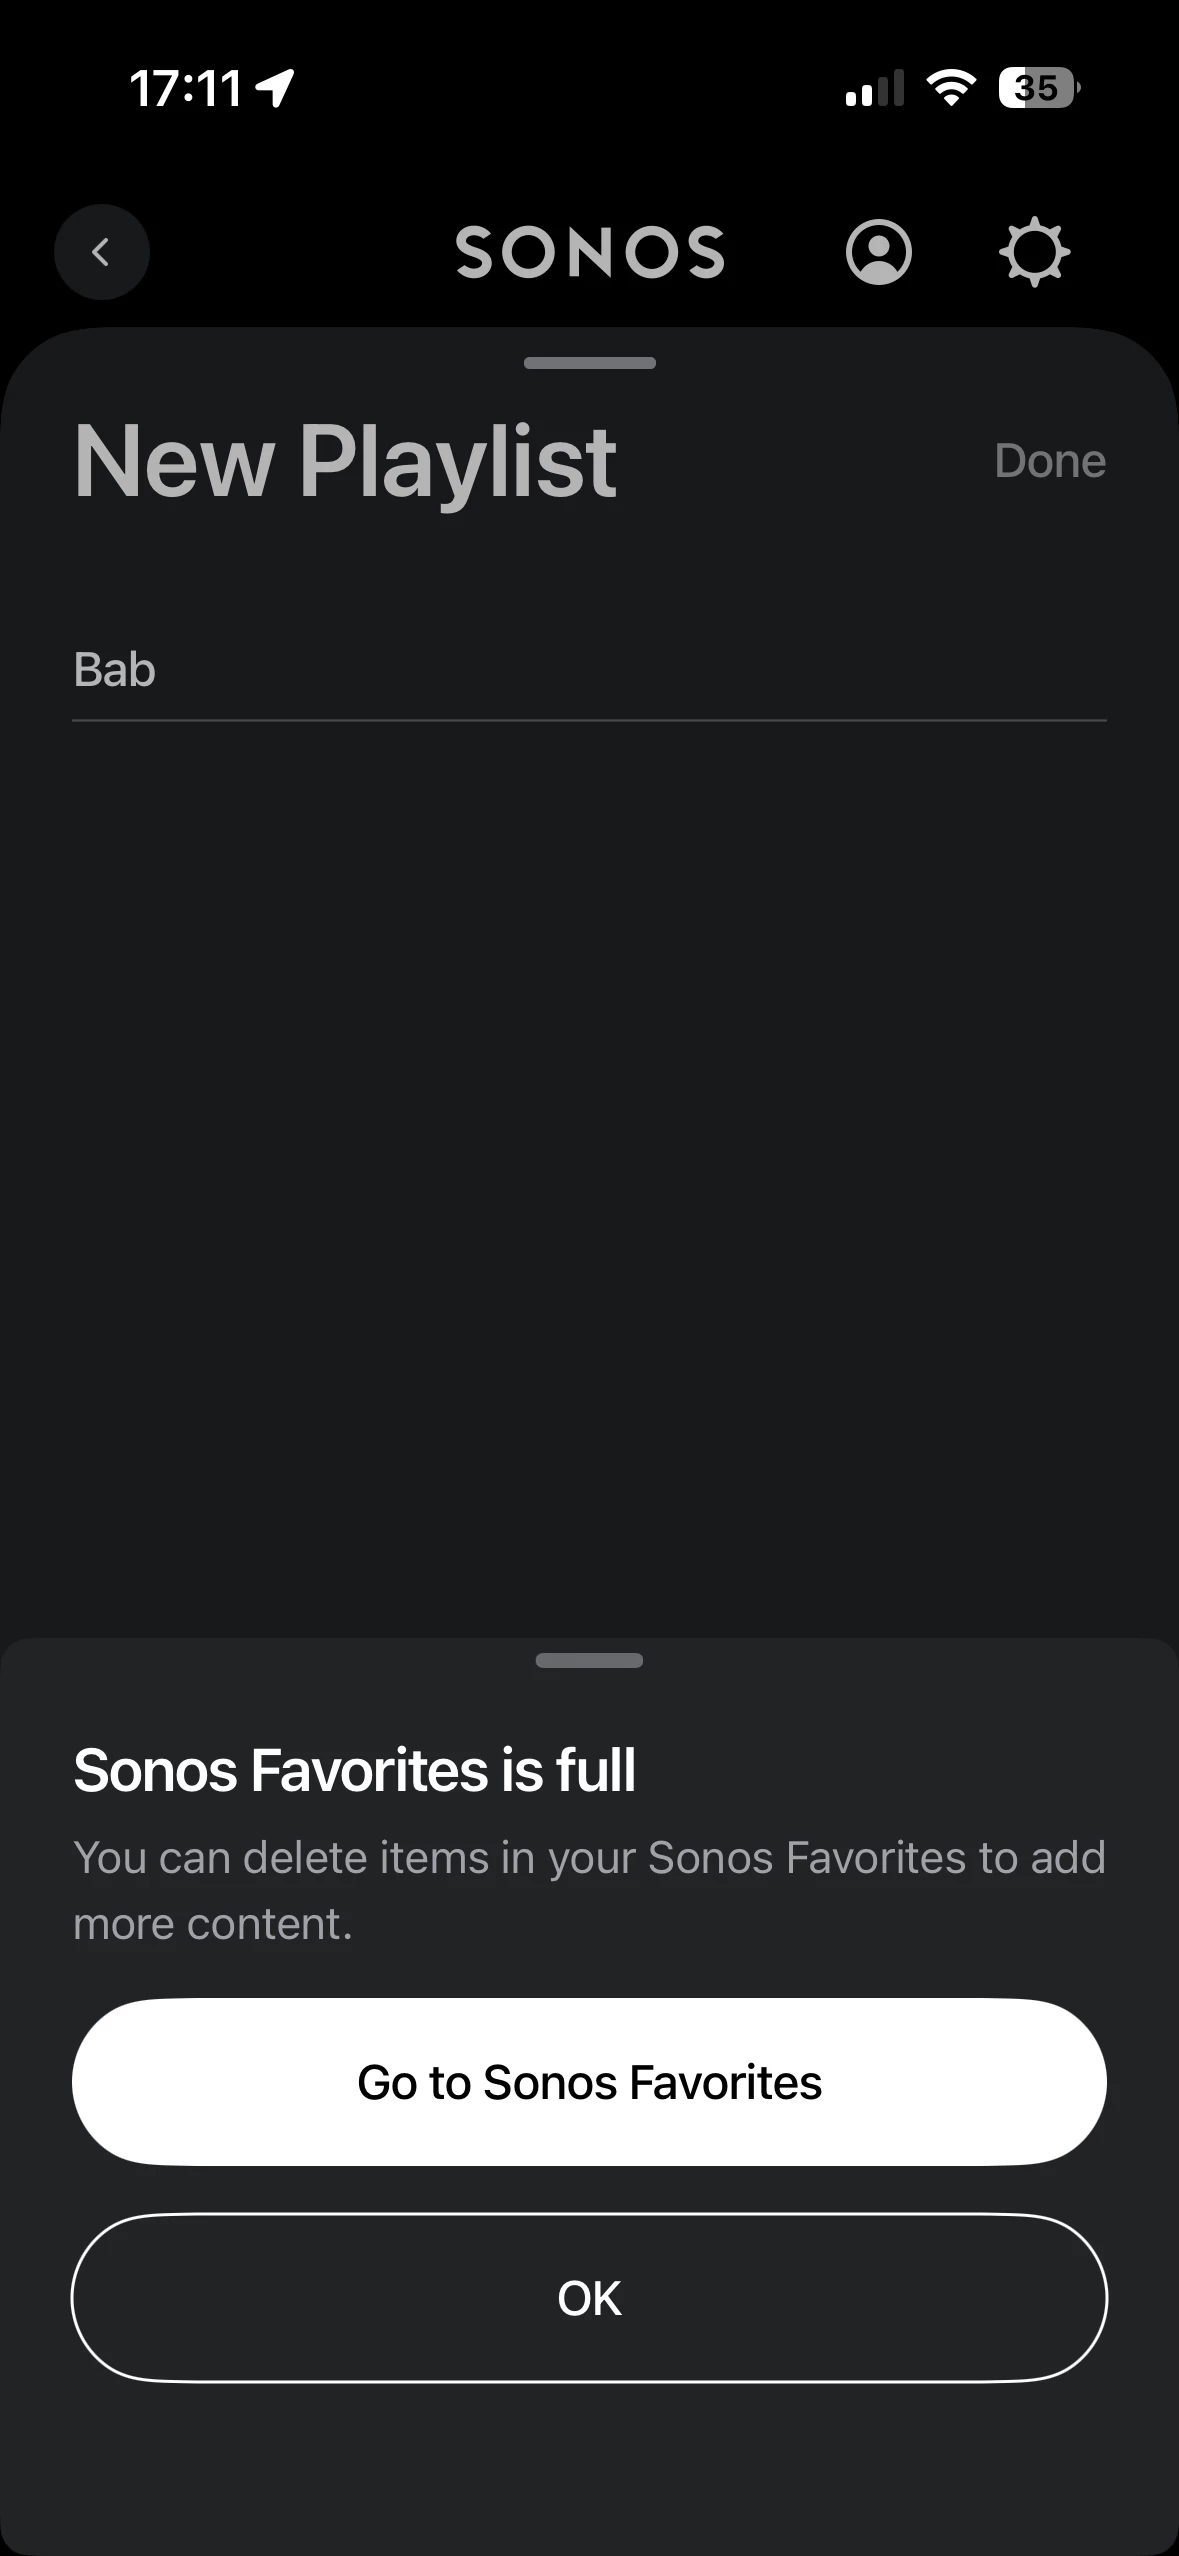
Task: Focus the playlist name field containing Bab
Action: click(x=589, y=670)
